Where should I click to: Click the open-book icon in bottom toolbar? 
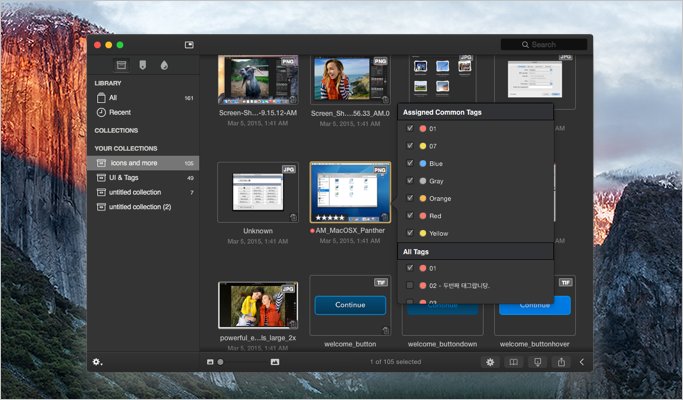click(x=514, y=362)
